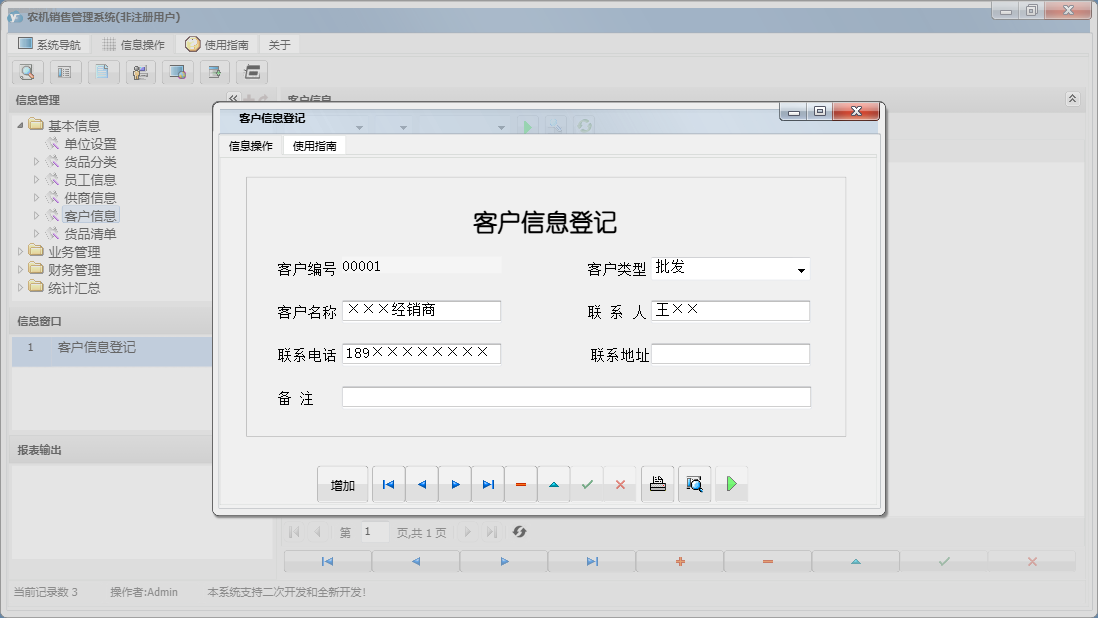Click the employee settings toolbar icon

(x=141, y=72)
